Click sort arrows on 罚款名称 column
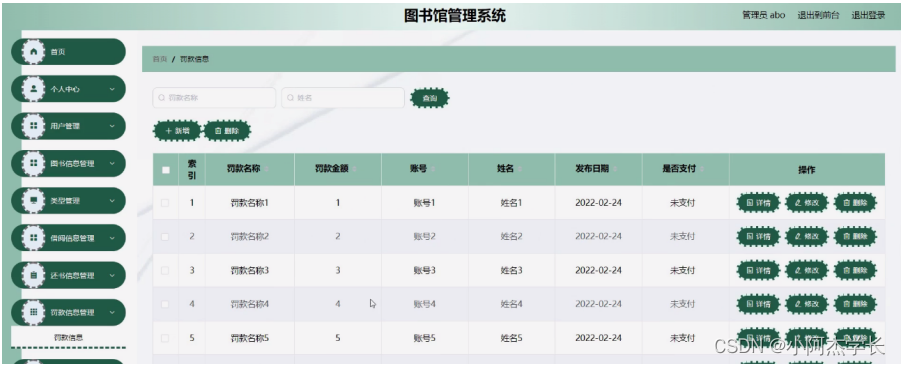The width and height of the screenshot is (901, 365). 267,169
